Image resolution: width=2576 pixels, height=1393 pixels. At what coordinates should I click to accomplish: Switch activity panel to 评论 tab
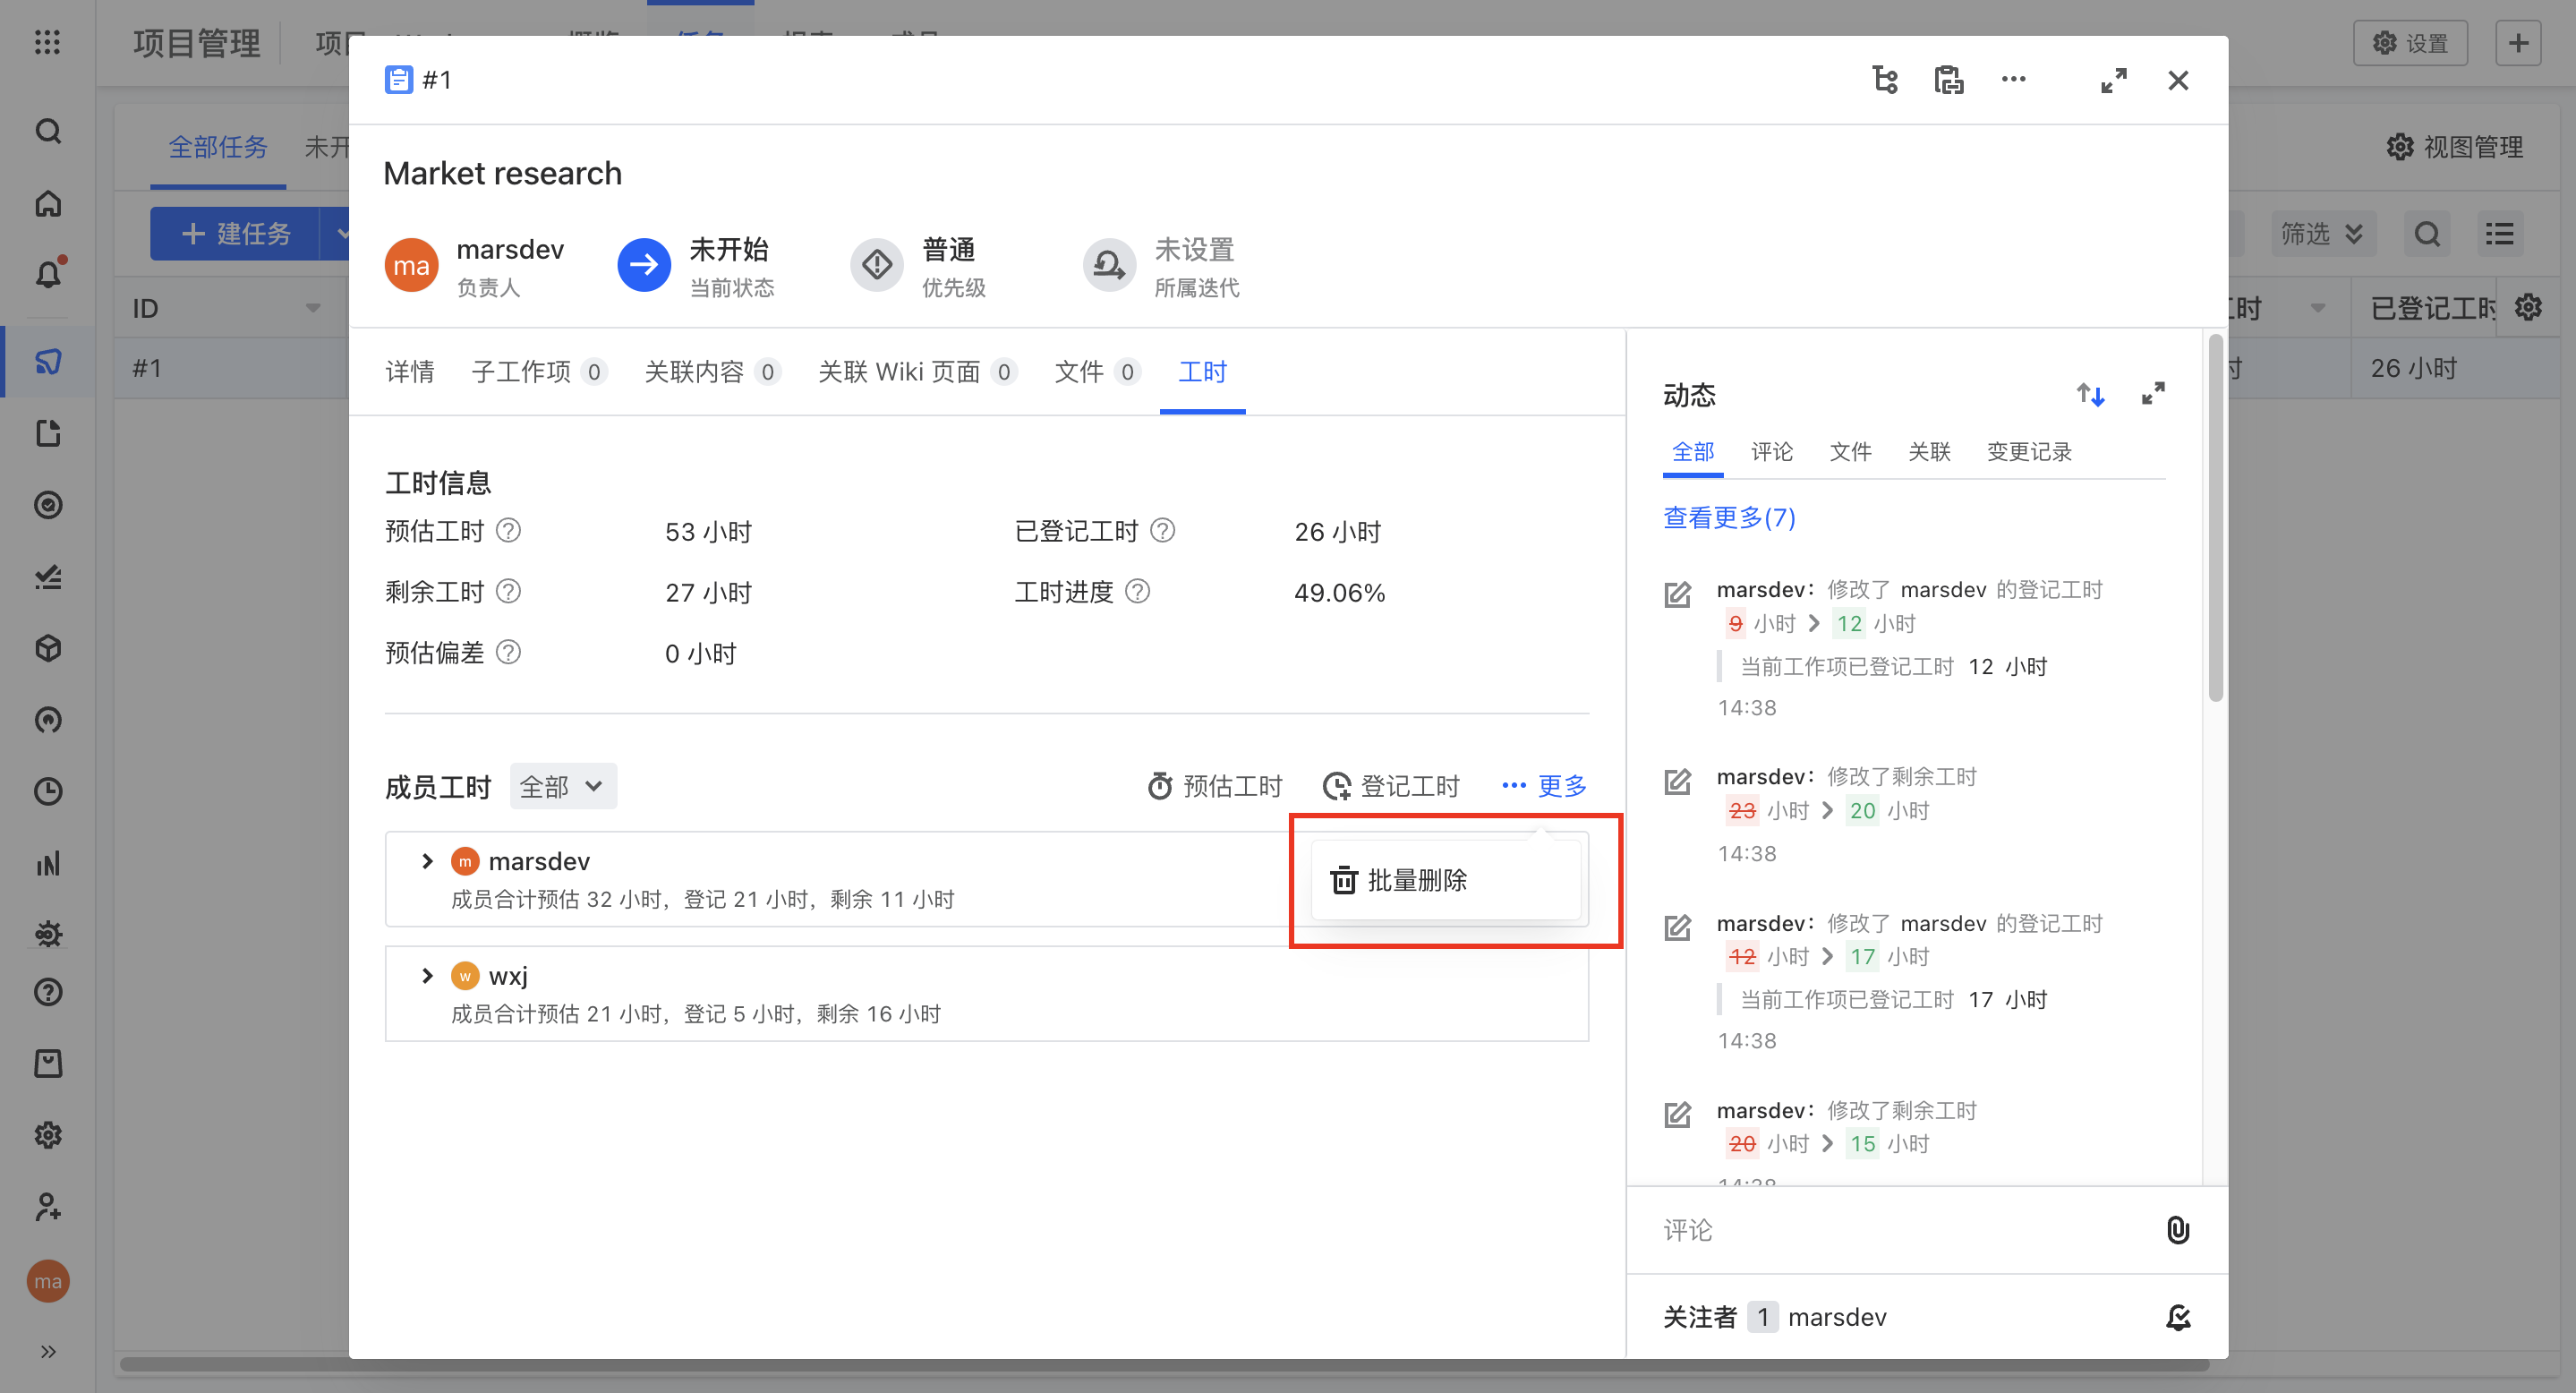click(x=1771, y=452)
